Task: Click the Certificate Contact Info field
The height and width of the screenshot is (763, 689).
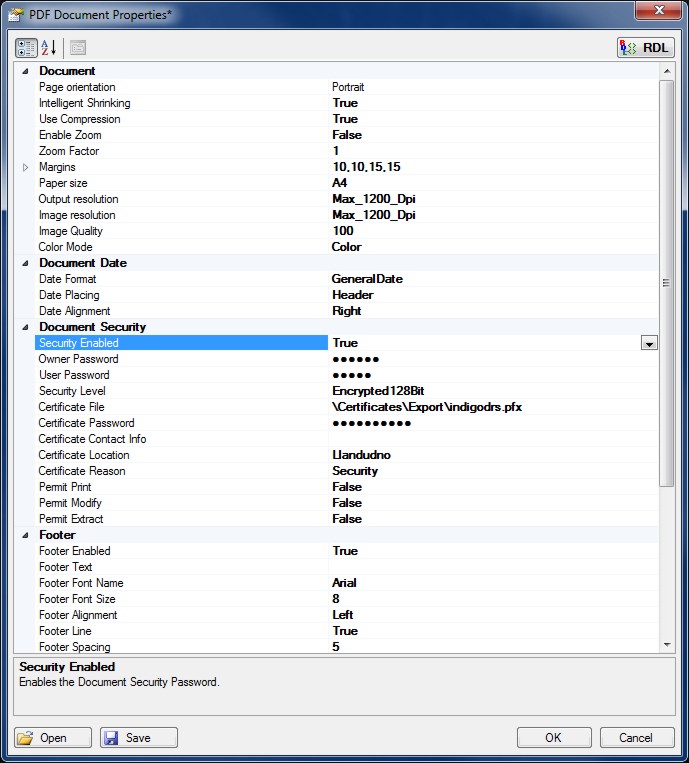Action: 490,439
